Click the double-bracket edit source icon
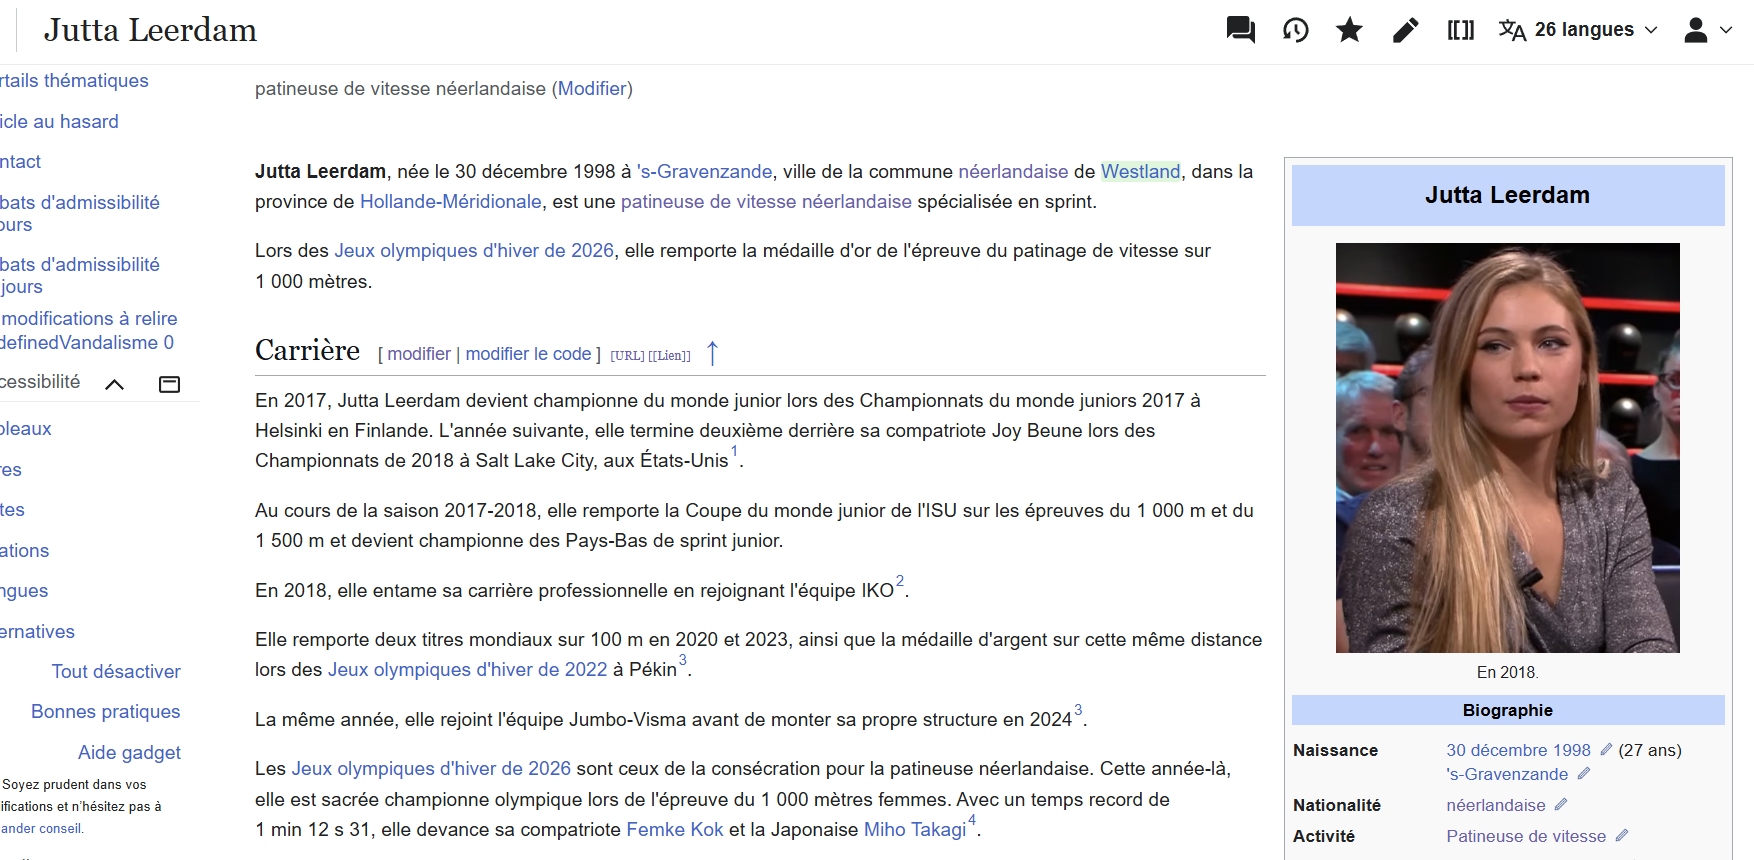 [1460, 30]
